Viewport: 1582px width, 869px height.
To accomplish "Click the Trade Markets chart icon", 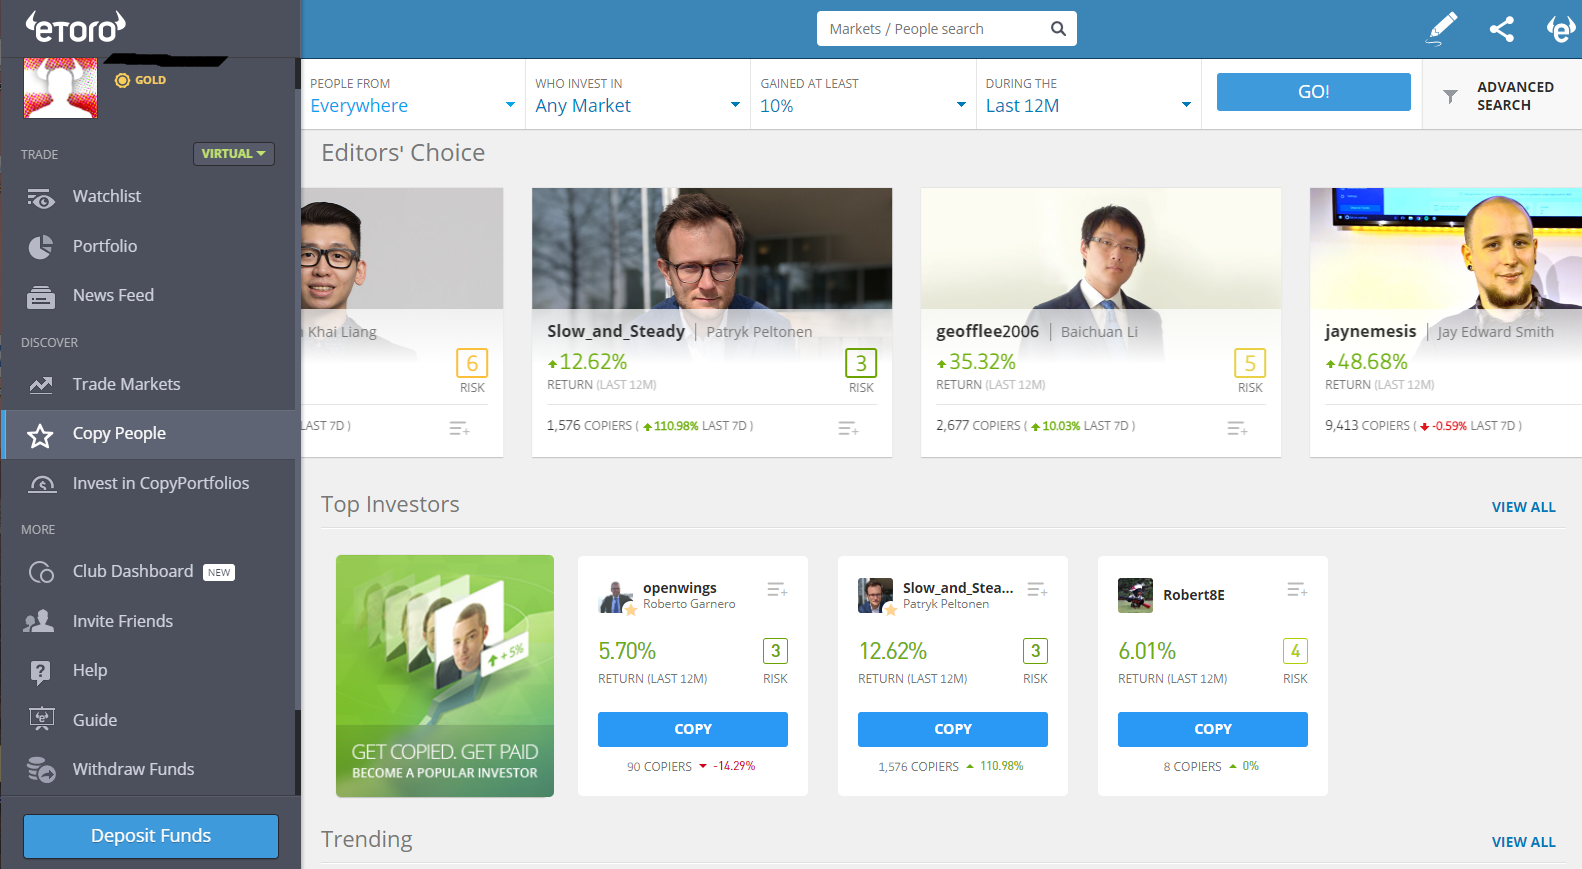I will coord(41,385).
